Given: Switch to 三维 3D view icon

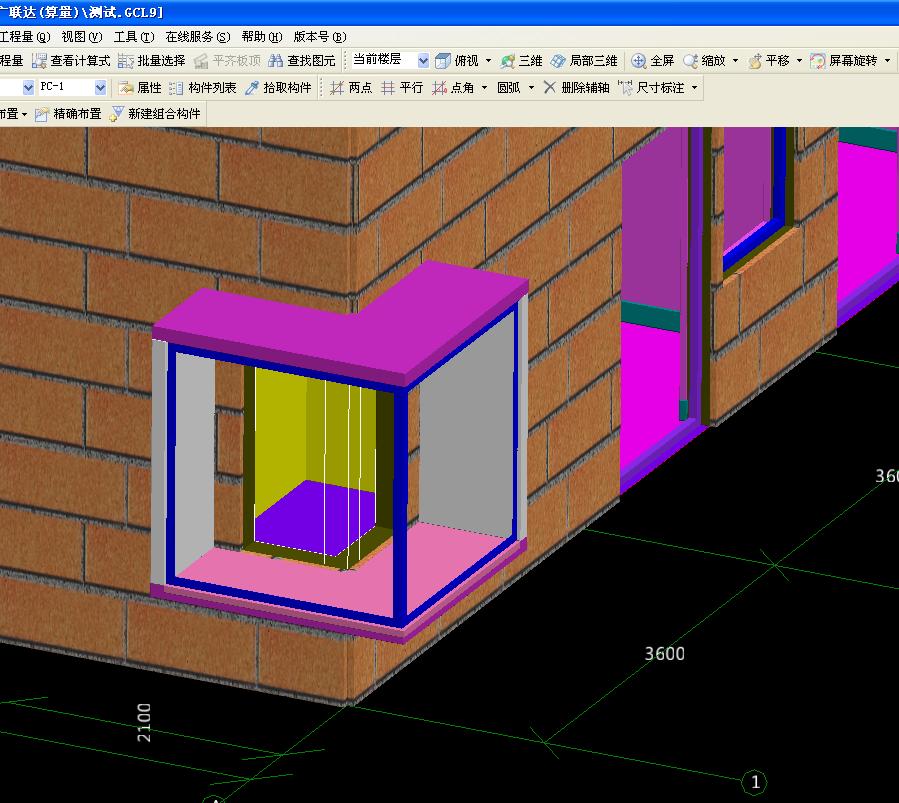Looking at the screenshot, I should pyautogui.click(x=507, y=61).
